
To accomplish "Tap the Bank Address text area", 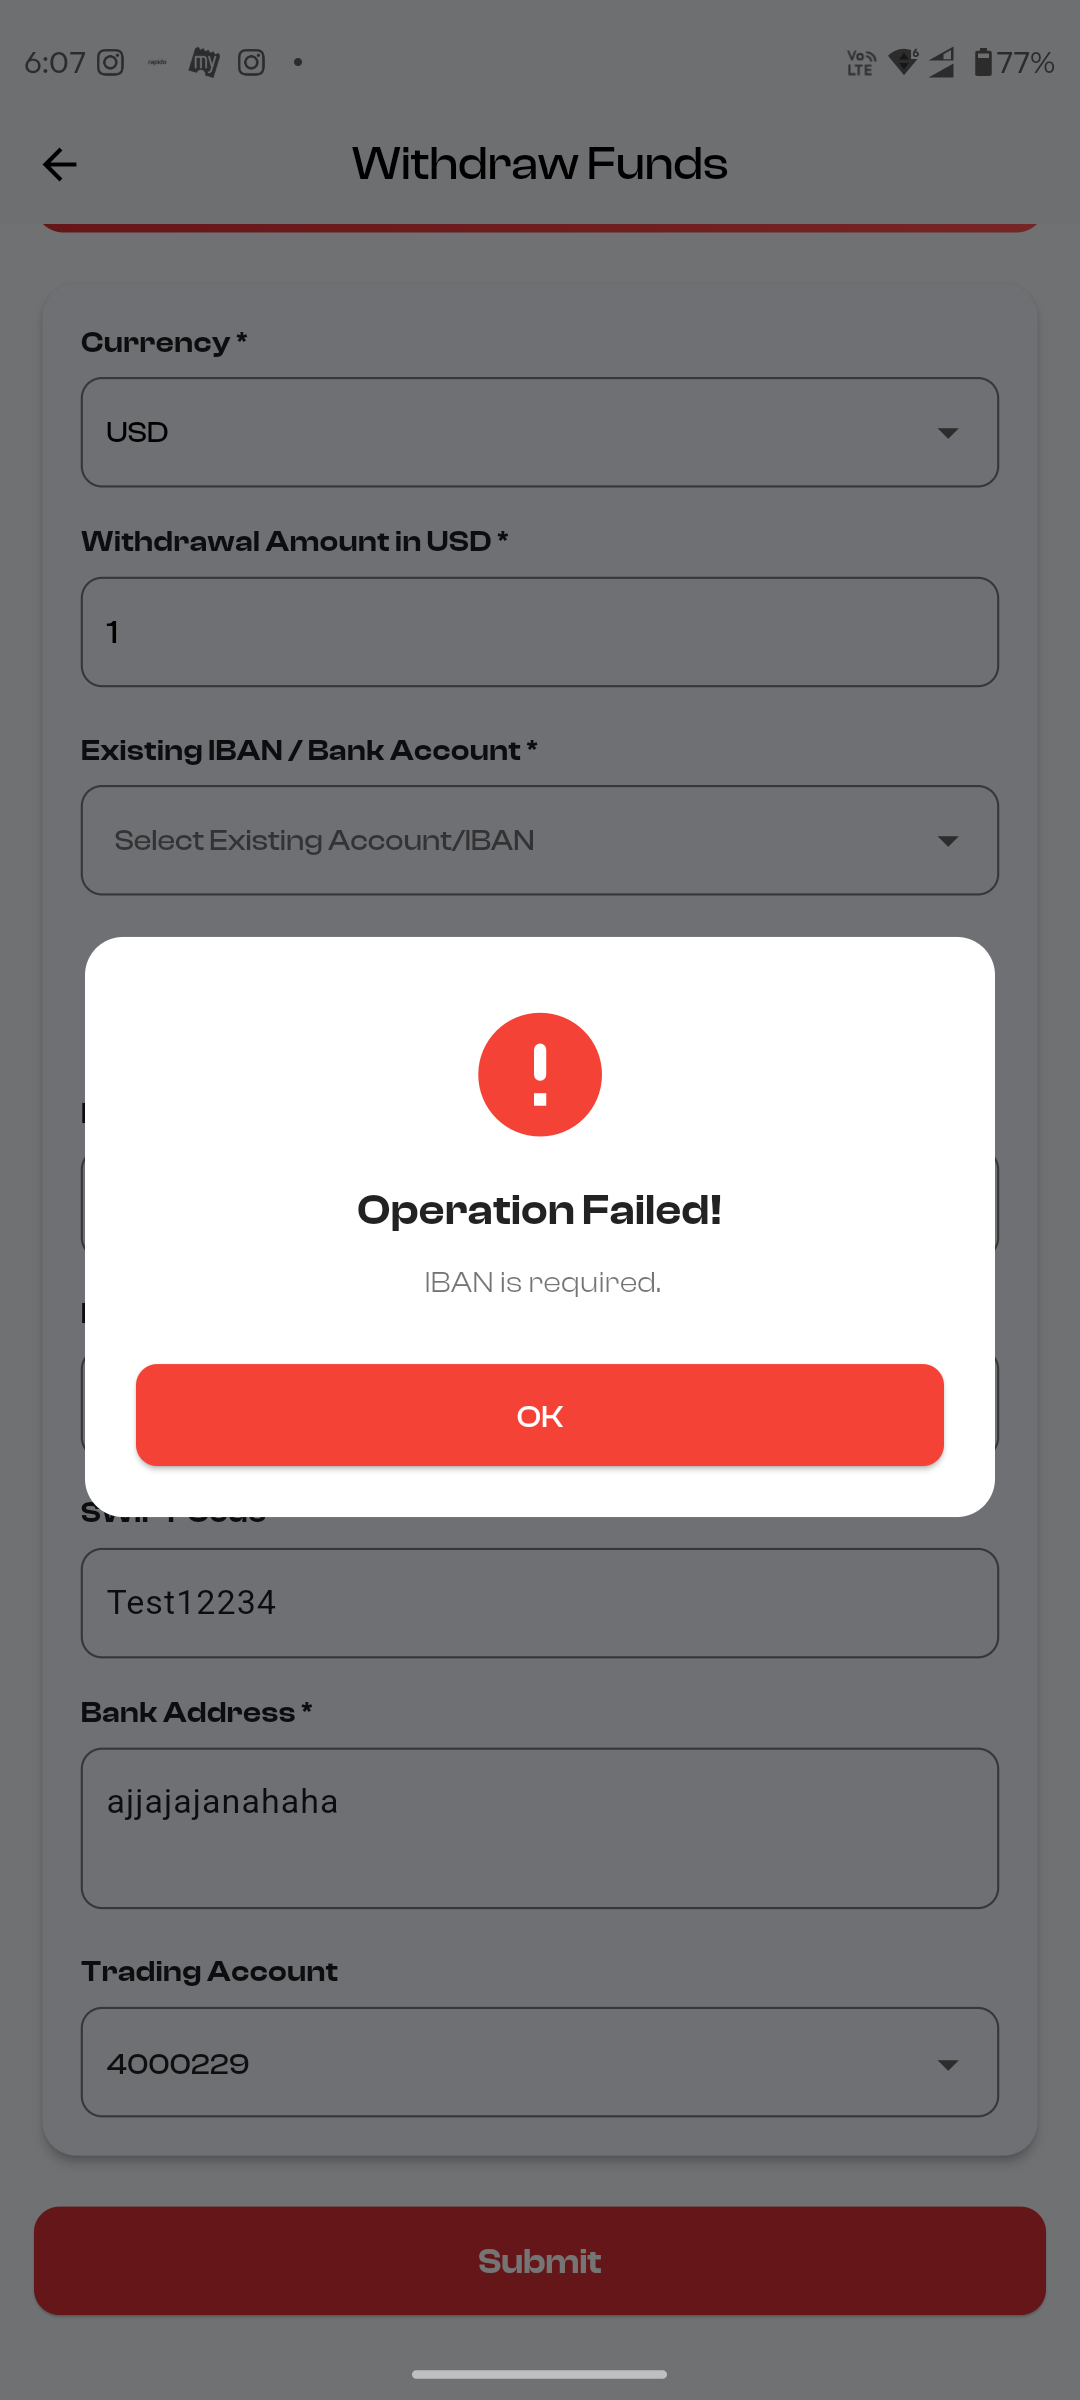I will point(540,1828).
